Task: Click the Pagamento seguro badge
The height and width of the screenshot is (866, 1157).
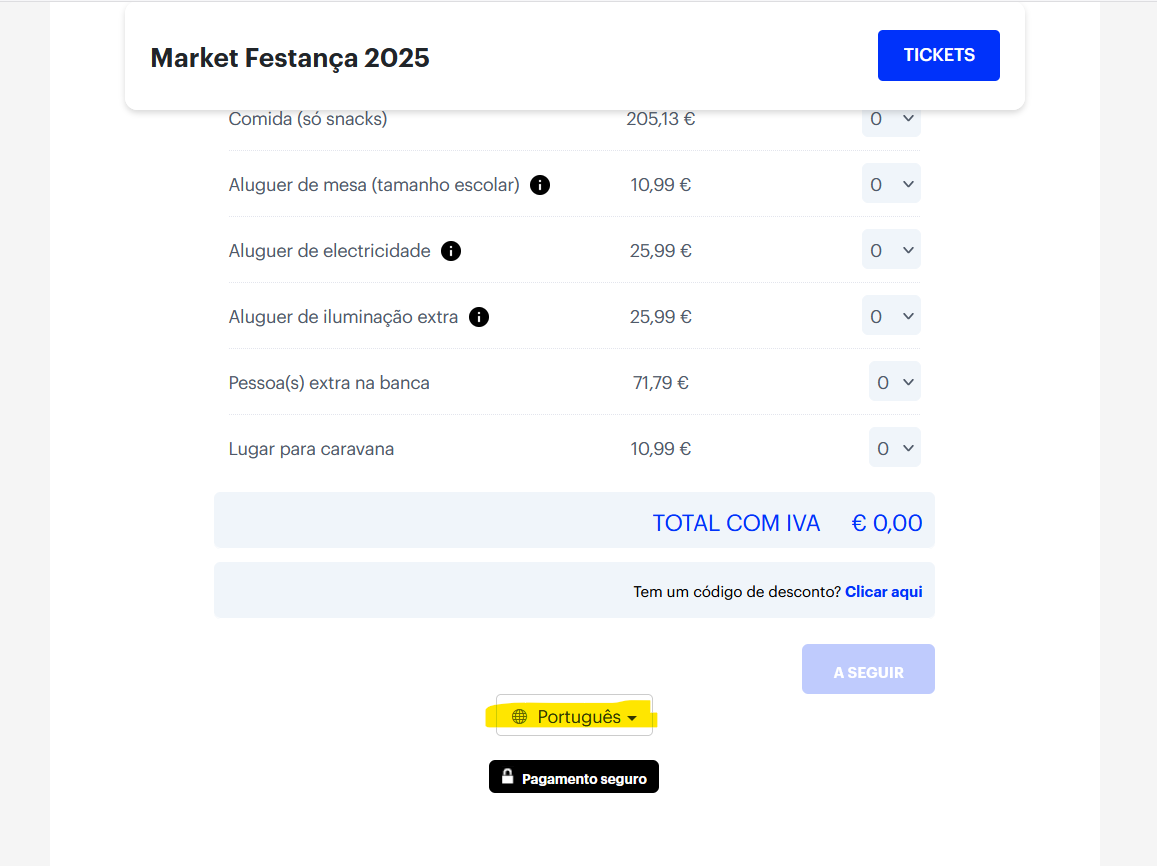Action: click(574, 778)
